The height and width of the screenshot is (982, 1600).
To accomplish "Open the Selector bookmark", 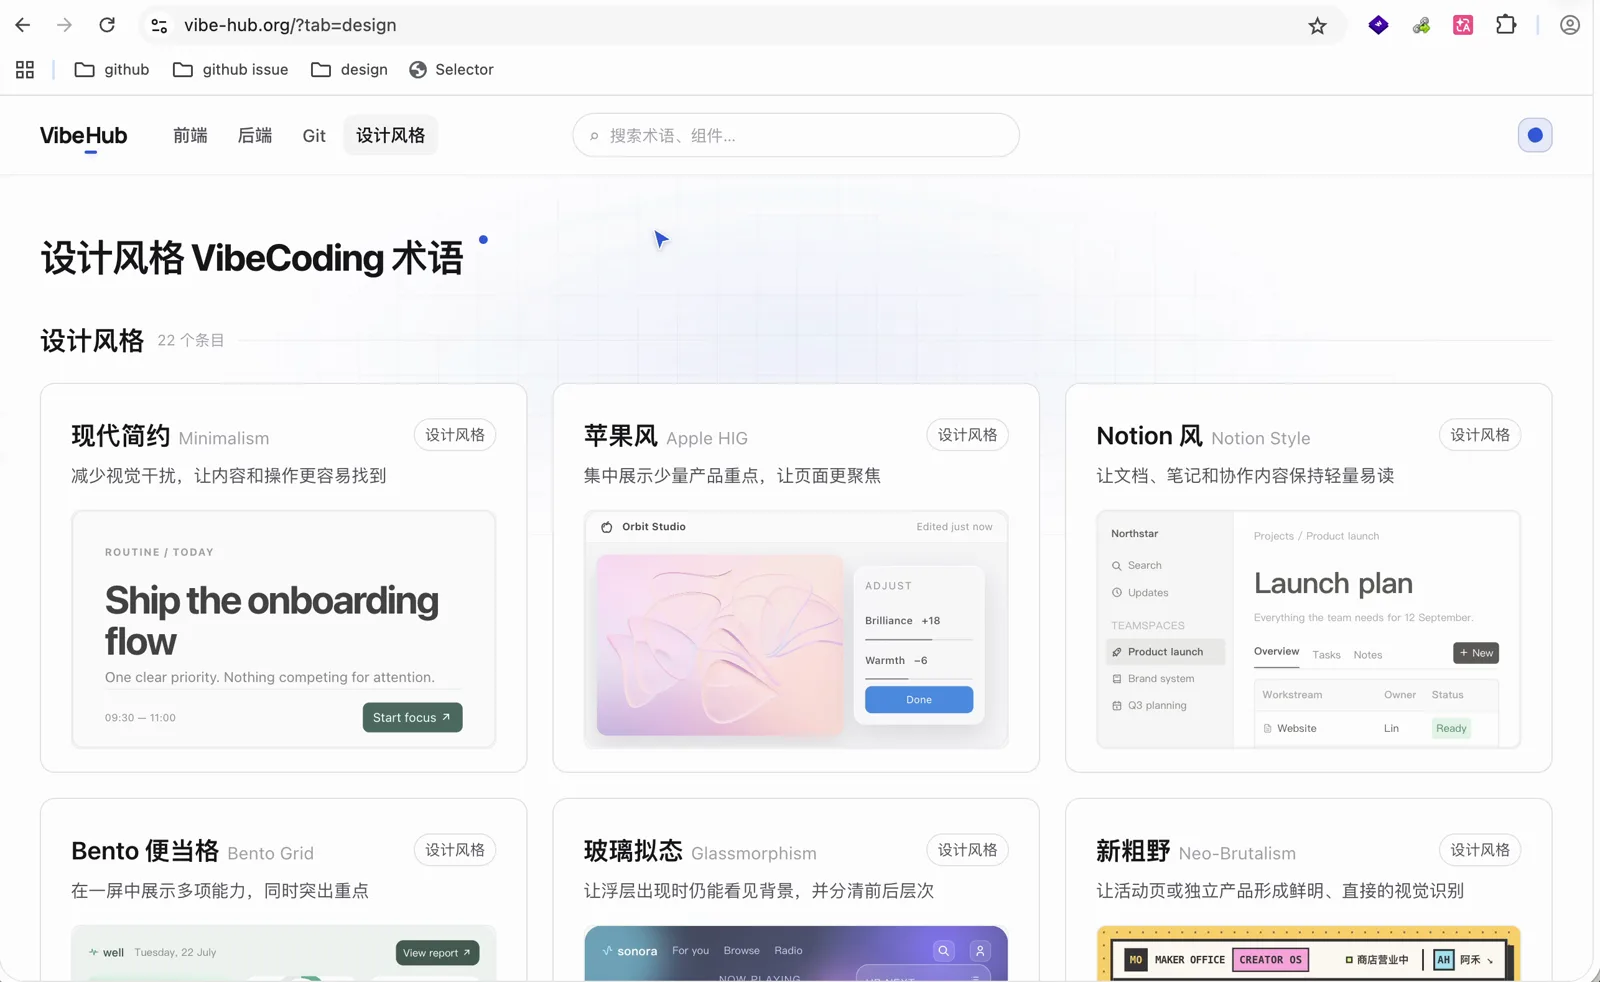I will coord(451,69).
